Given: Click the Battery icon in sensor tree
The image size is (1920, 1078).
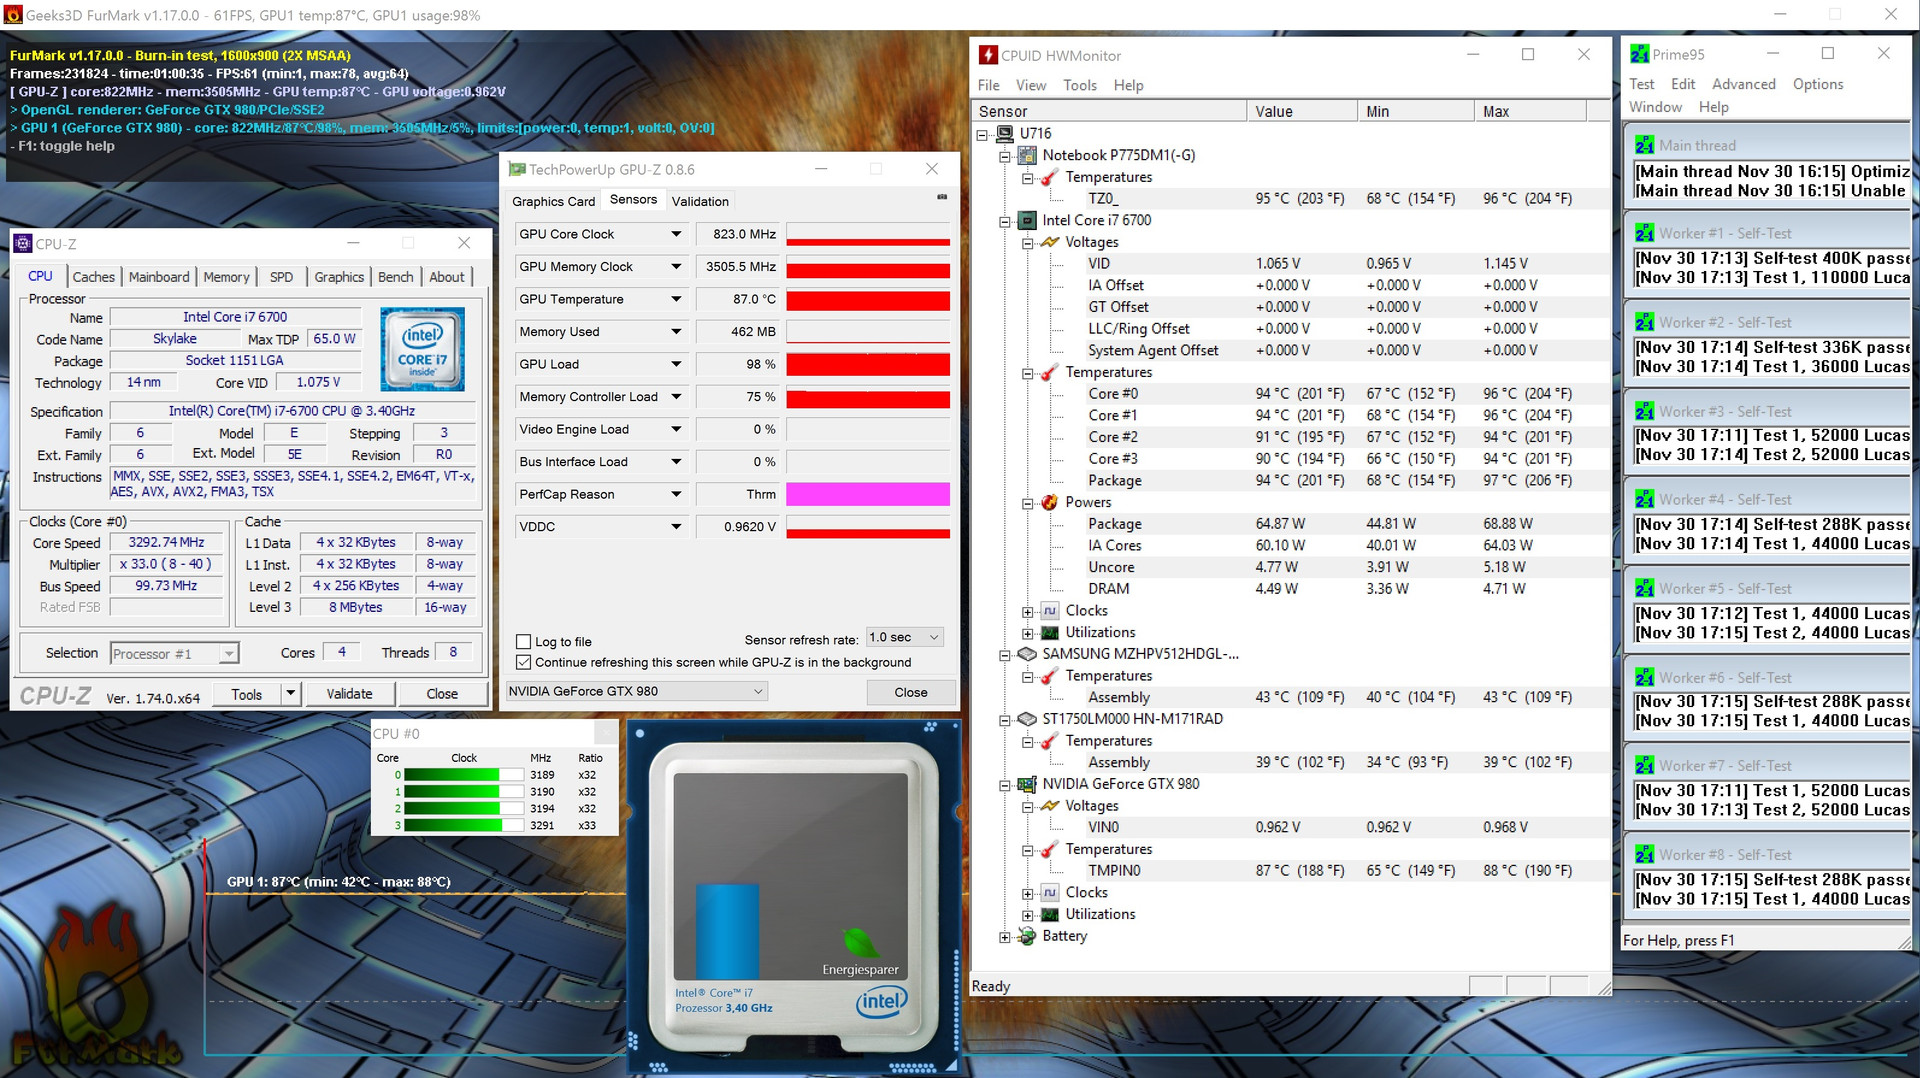Looking at the screenshot, I should tap(1027, 937).
